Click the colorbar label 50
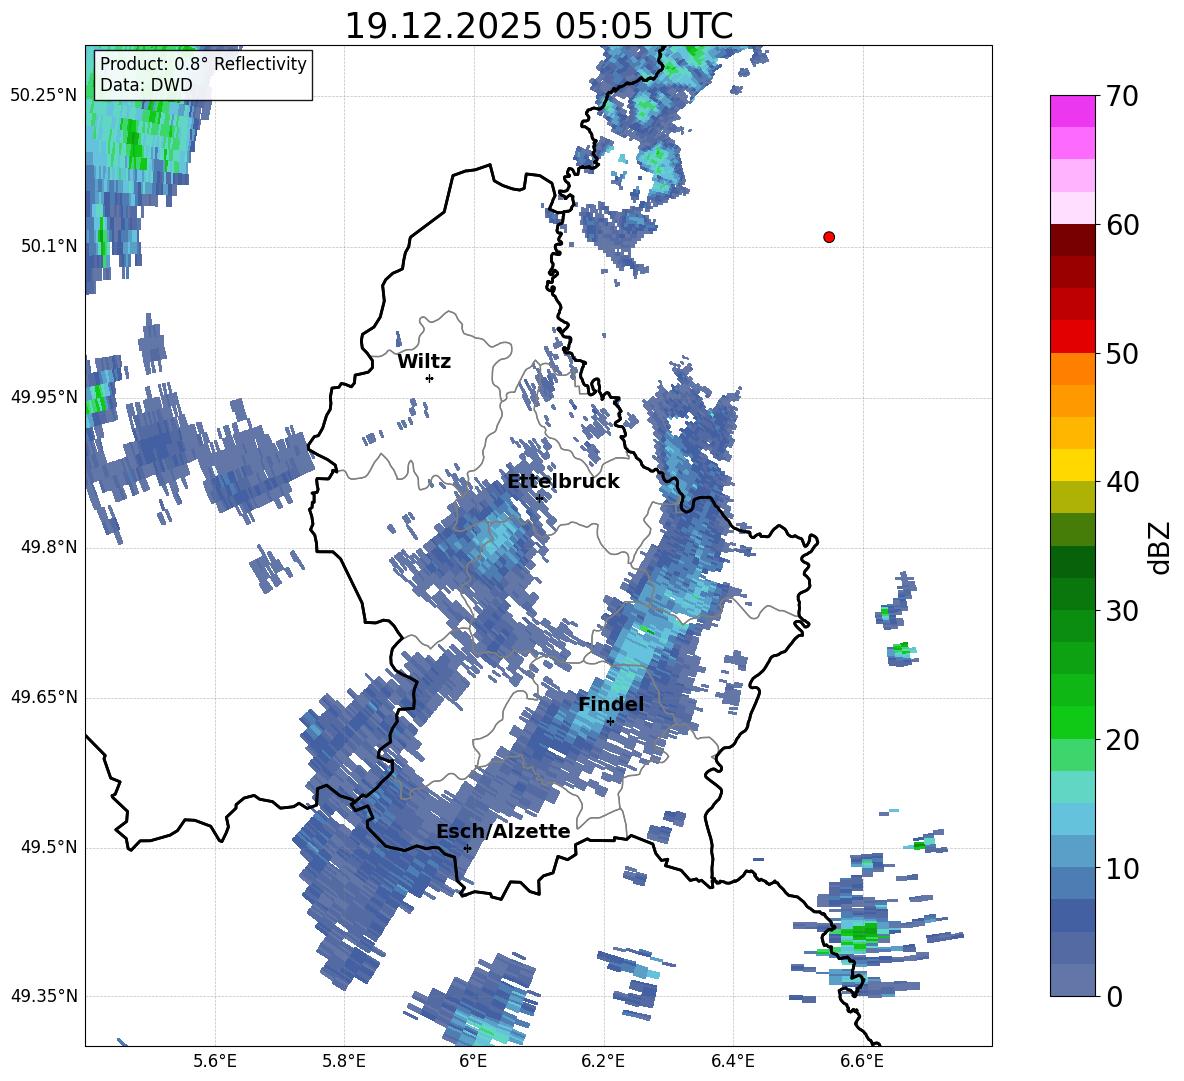The width and height of the screenshot is (1184, 1081). 1122,354
